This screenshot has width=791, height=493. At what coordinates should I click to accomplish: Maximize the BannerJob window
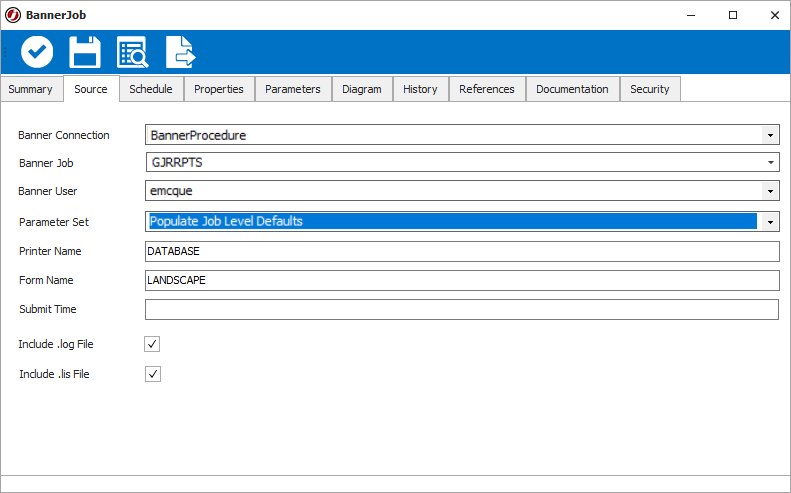click(733, 15)
